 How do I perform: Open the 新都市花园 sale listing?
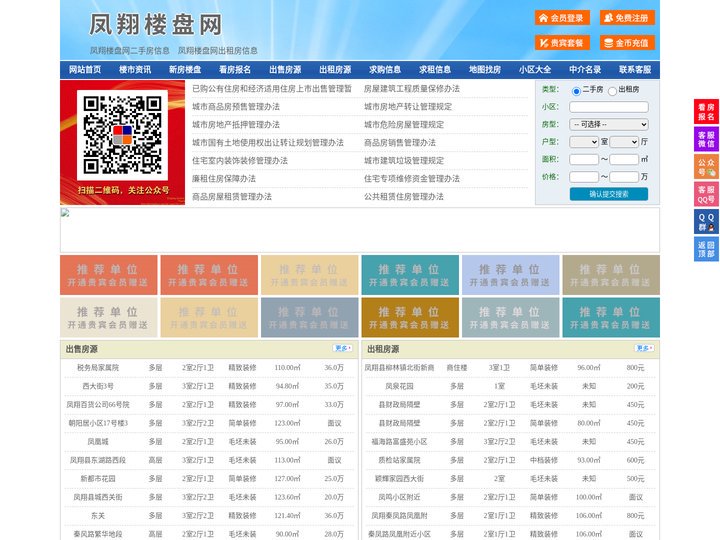[x=98, y=478]
